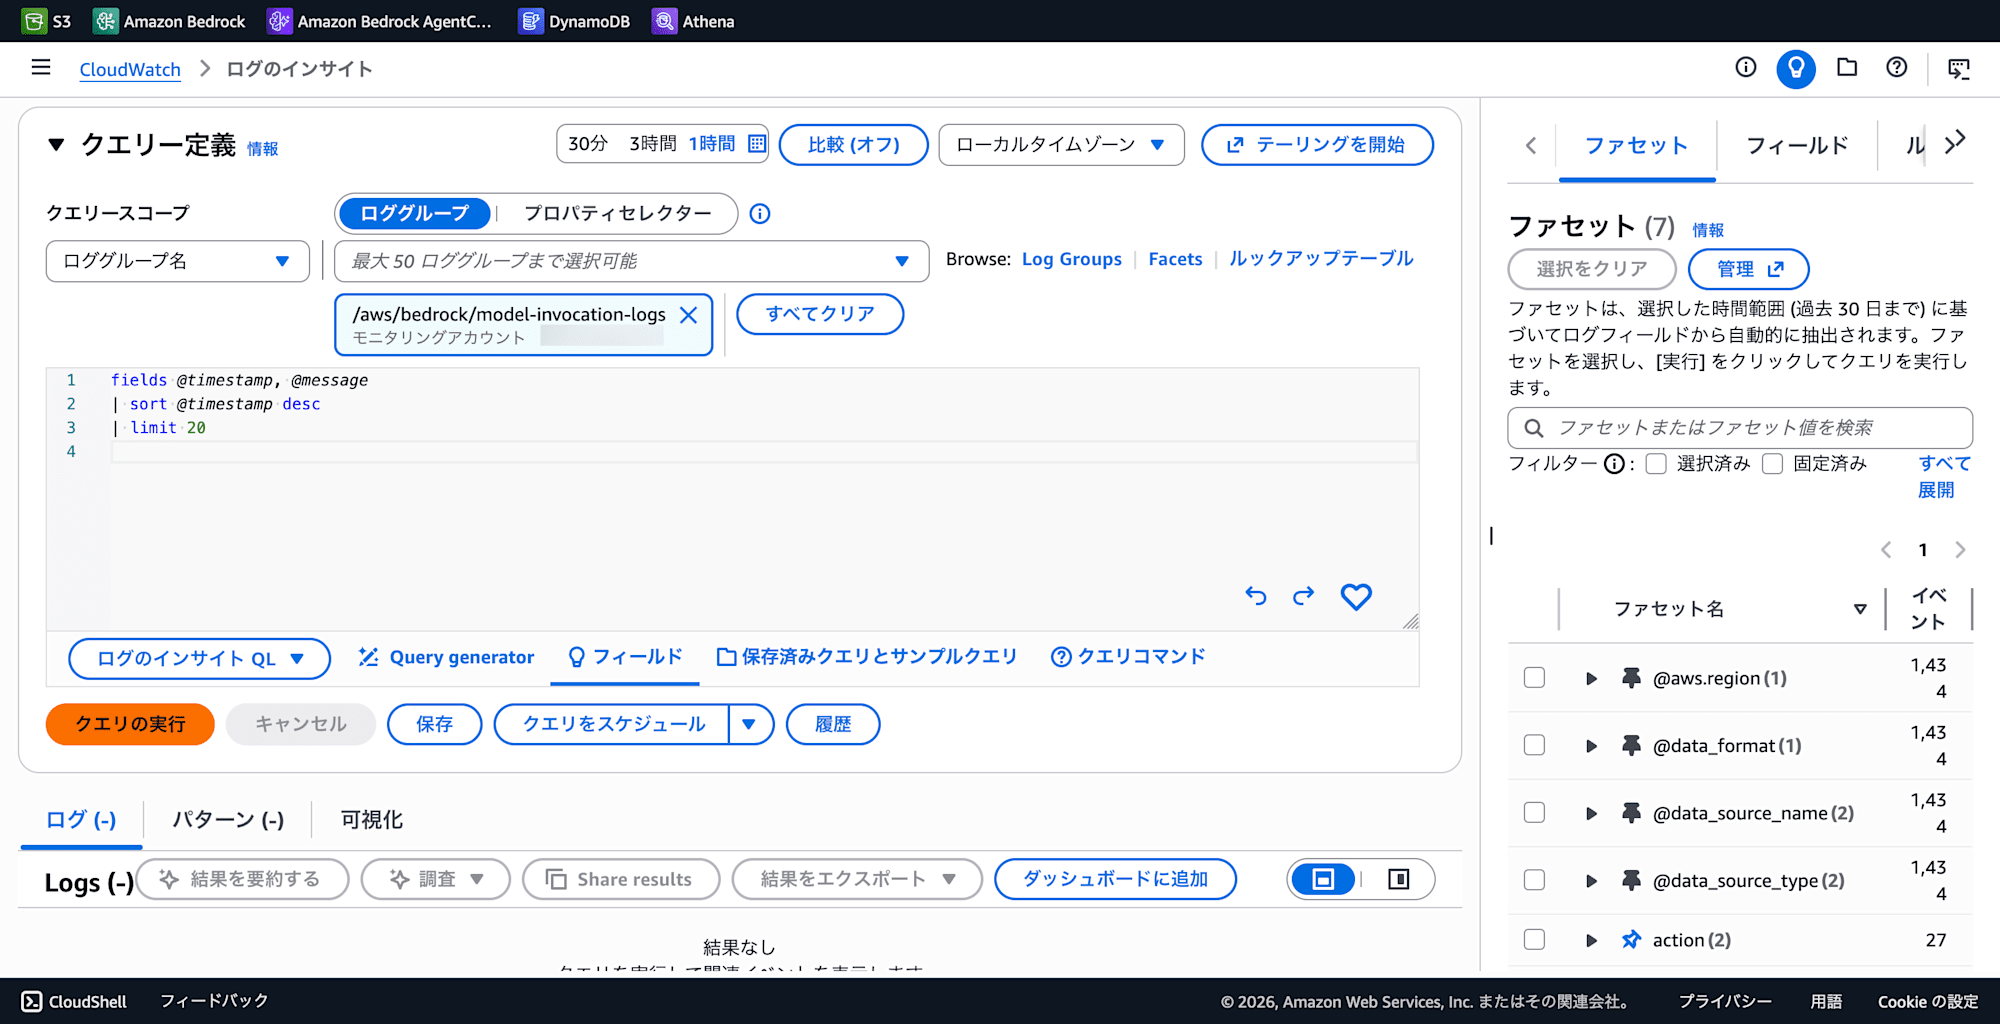Check the @data_source_name facet checkbox
The height and width of the screenshot is (1024, 2000).
(x=1534, y=813)
